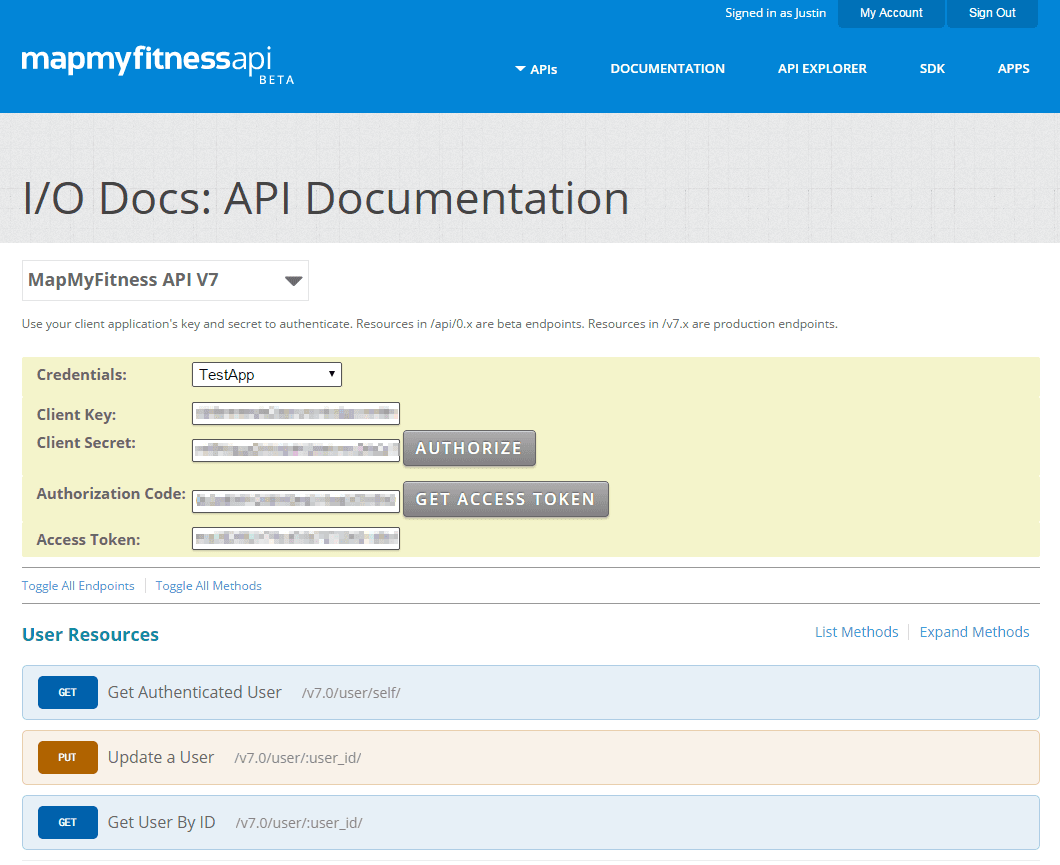The image size is (1060, 865).
Task: Click Expand Methods for User Resources
Action: pos(974,632)
